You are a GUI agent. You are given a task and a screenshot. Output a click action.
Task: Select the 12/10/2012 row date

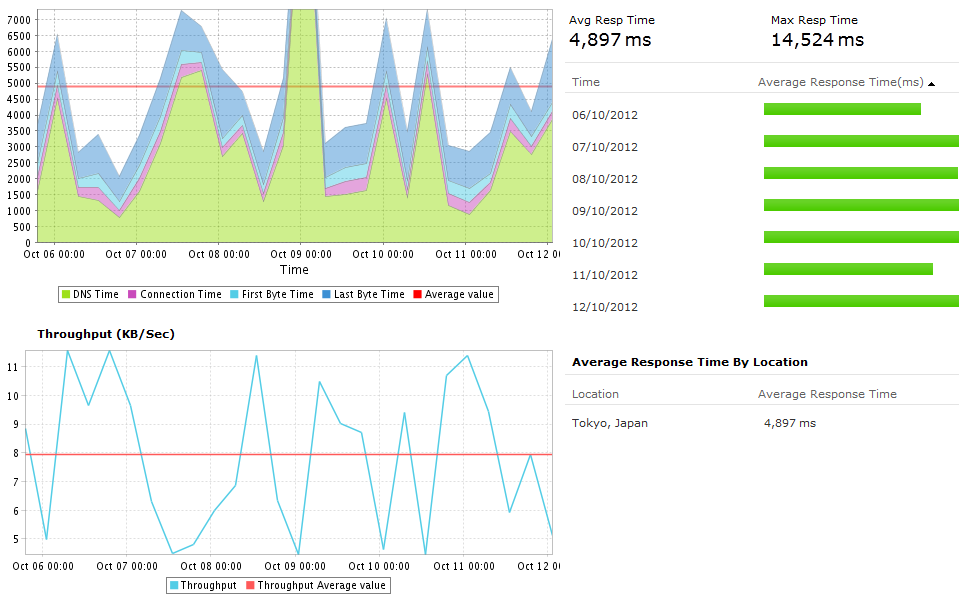click(605, 307)
